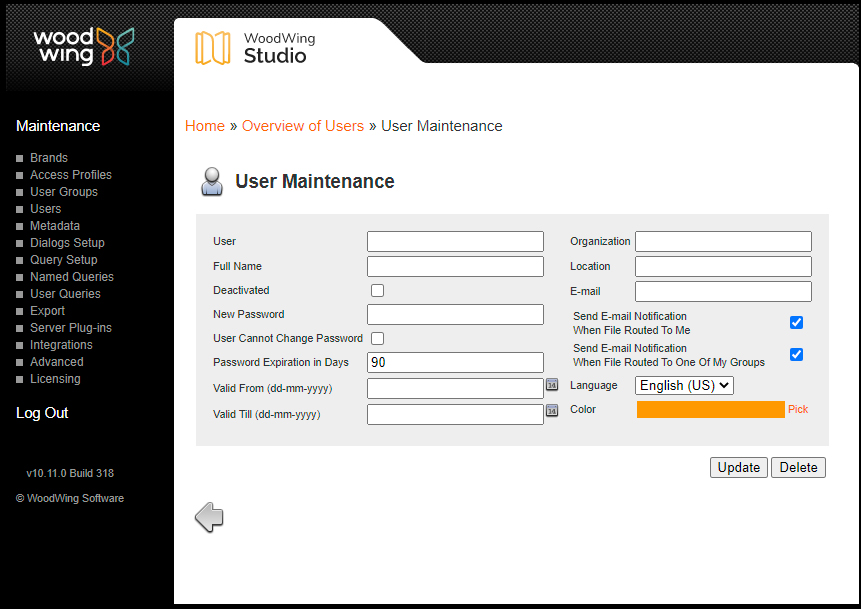
Task: Open Integrations page
Action: pyautogui.click(x=61, y=345)
